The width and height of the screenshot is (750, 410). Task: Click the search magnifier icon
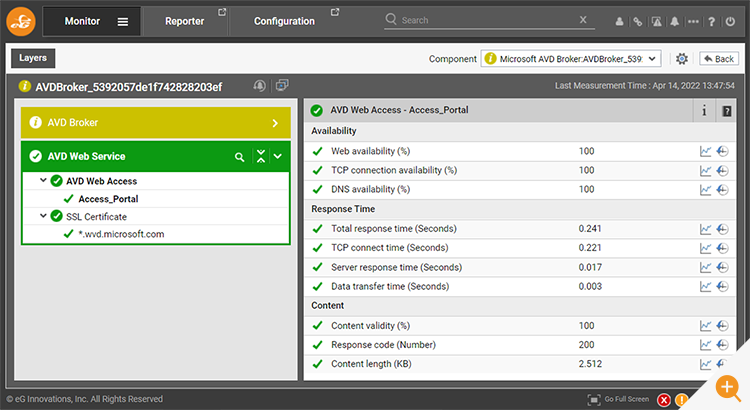coord(391,19)
